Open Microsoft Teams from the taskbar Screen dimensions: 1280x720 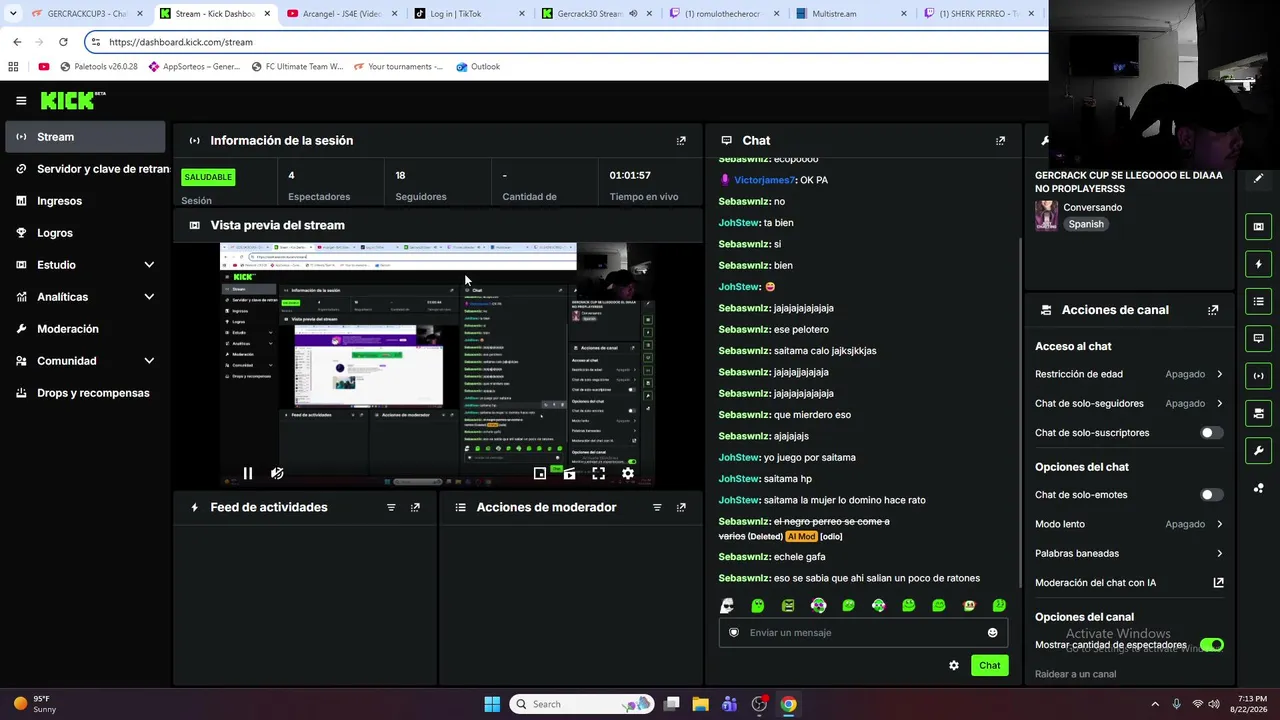pyautogui.click(x=729, y=704)
